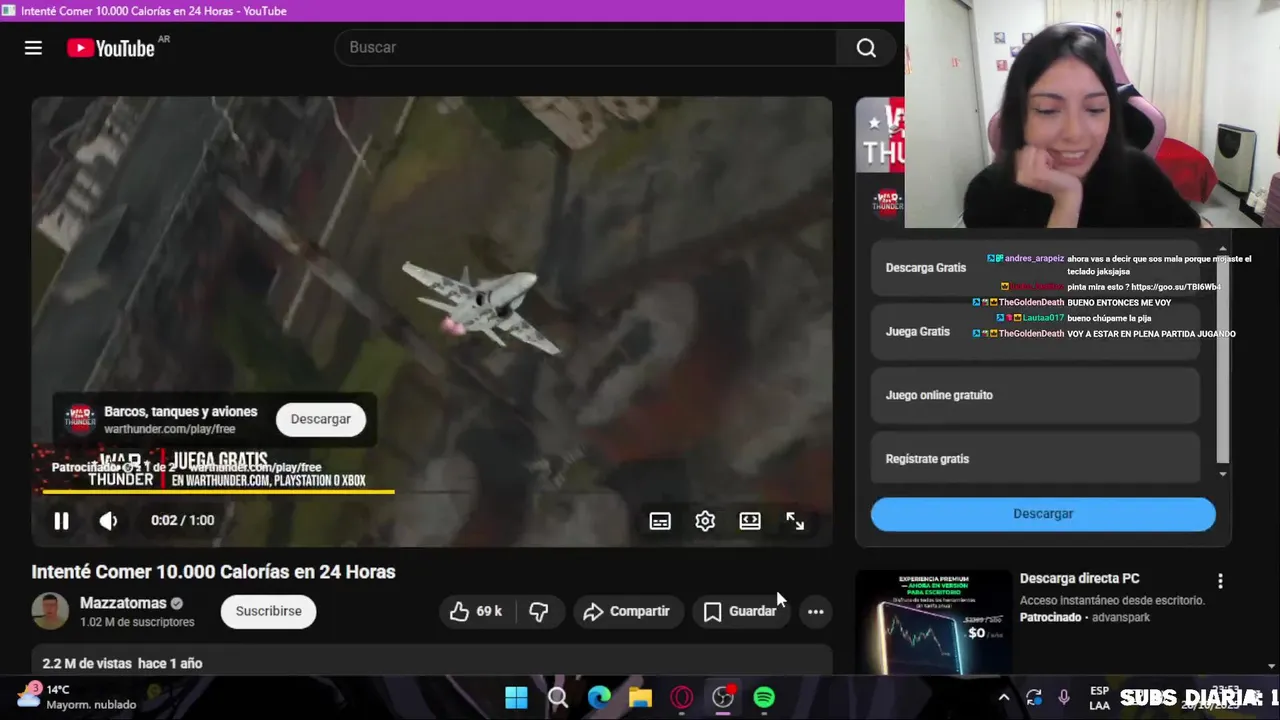Switch the ESP LAA keyboard language indicator
This screenshot has width=1280, height=720.
1099,697
